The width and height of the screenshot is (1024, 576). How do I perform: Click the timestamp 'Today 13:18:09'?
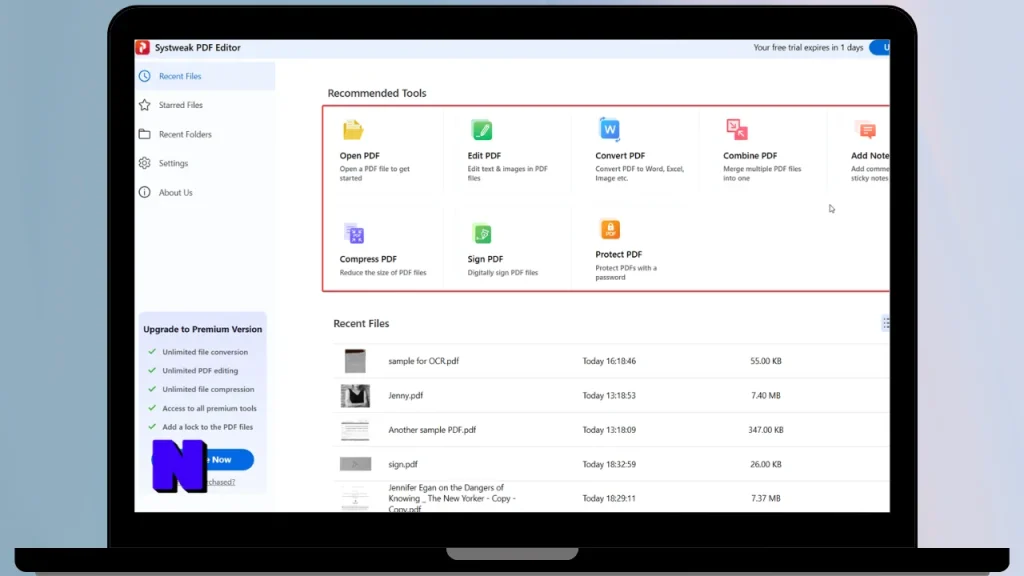pos(609,430)
